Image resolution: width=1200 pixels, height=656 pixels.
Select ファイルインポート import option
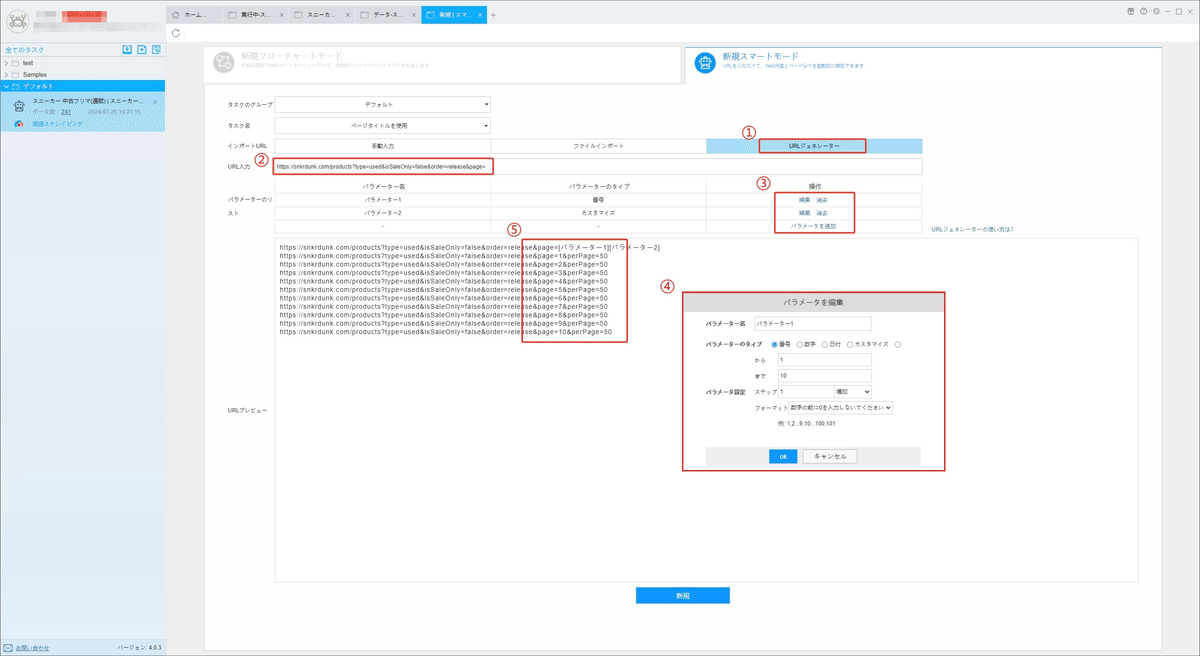[598, 146]
